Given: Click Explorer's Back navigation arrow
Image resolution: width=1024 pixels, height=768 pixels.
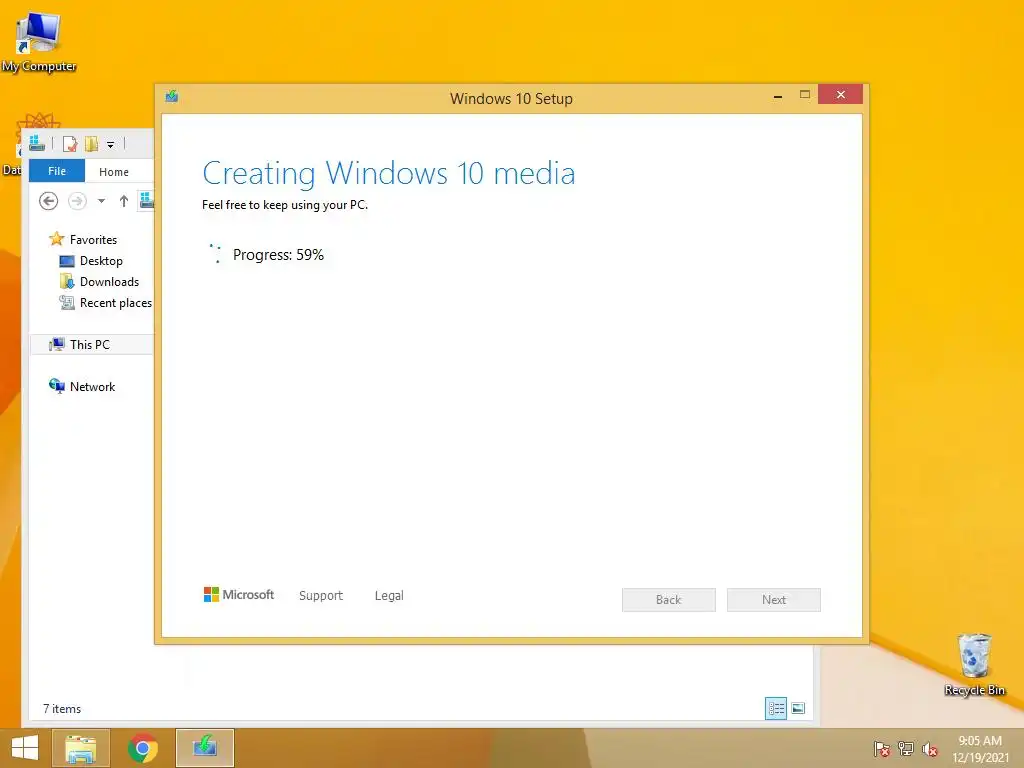Looking at the screenshot, I should (x=48, y=201).
